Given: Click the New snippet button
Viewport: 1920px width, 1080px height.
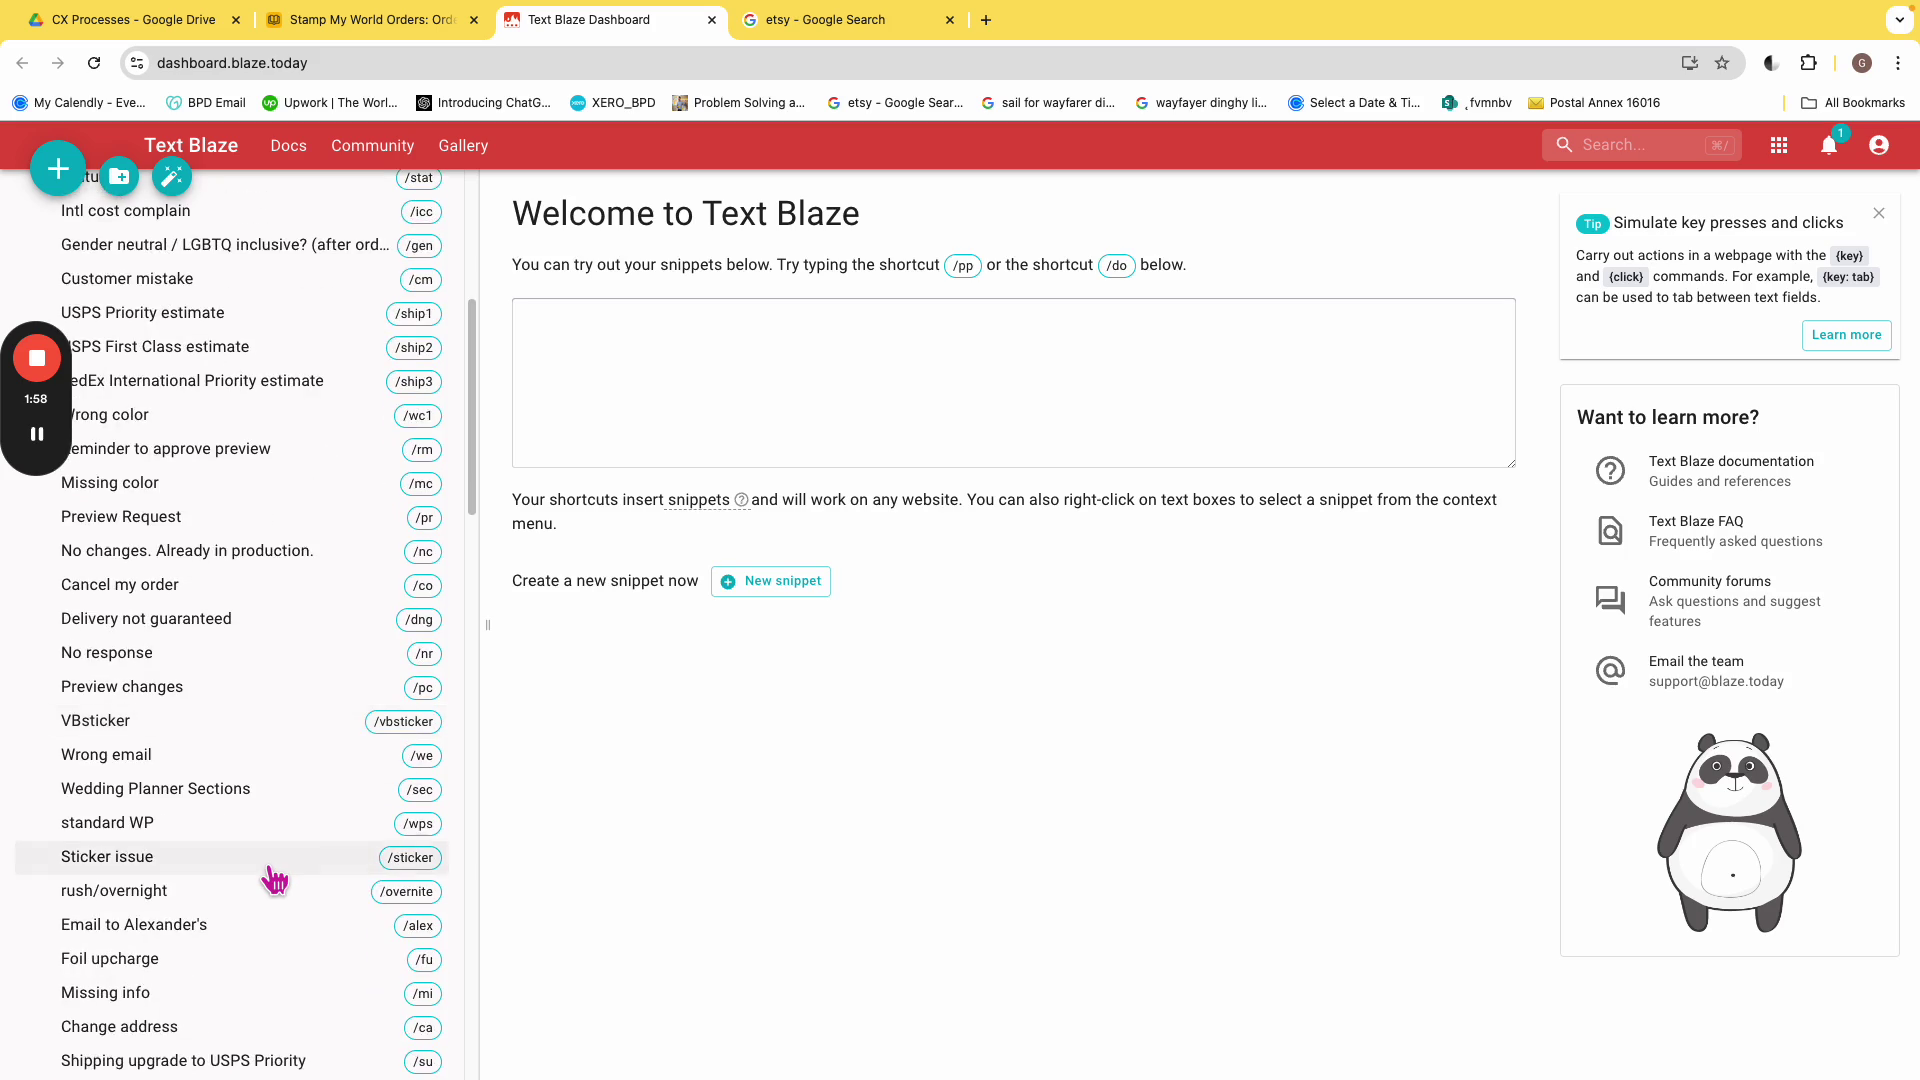Looking at the screenshot, I should coord(771,581).
